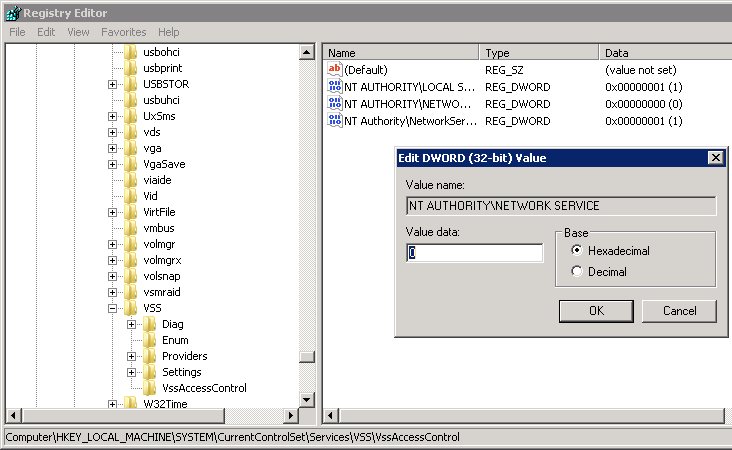Click the VSS folder icon
The width and height of the screenshot is (732, 450).
click(130, 308)
